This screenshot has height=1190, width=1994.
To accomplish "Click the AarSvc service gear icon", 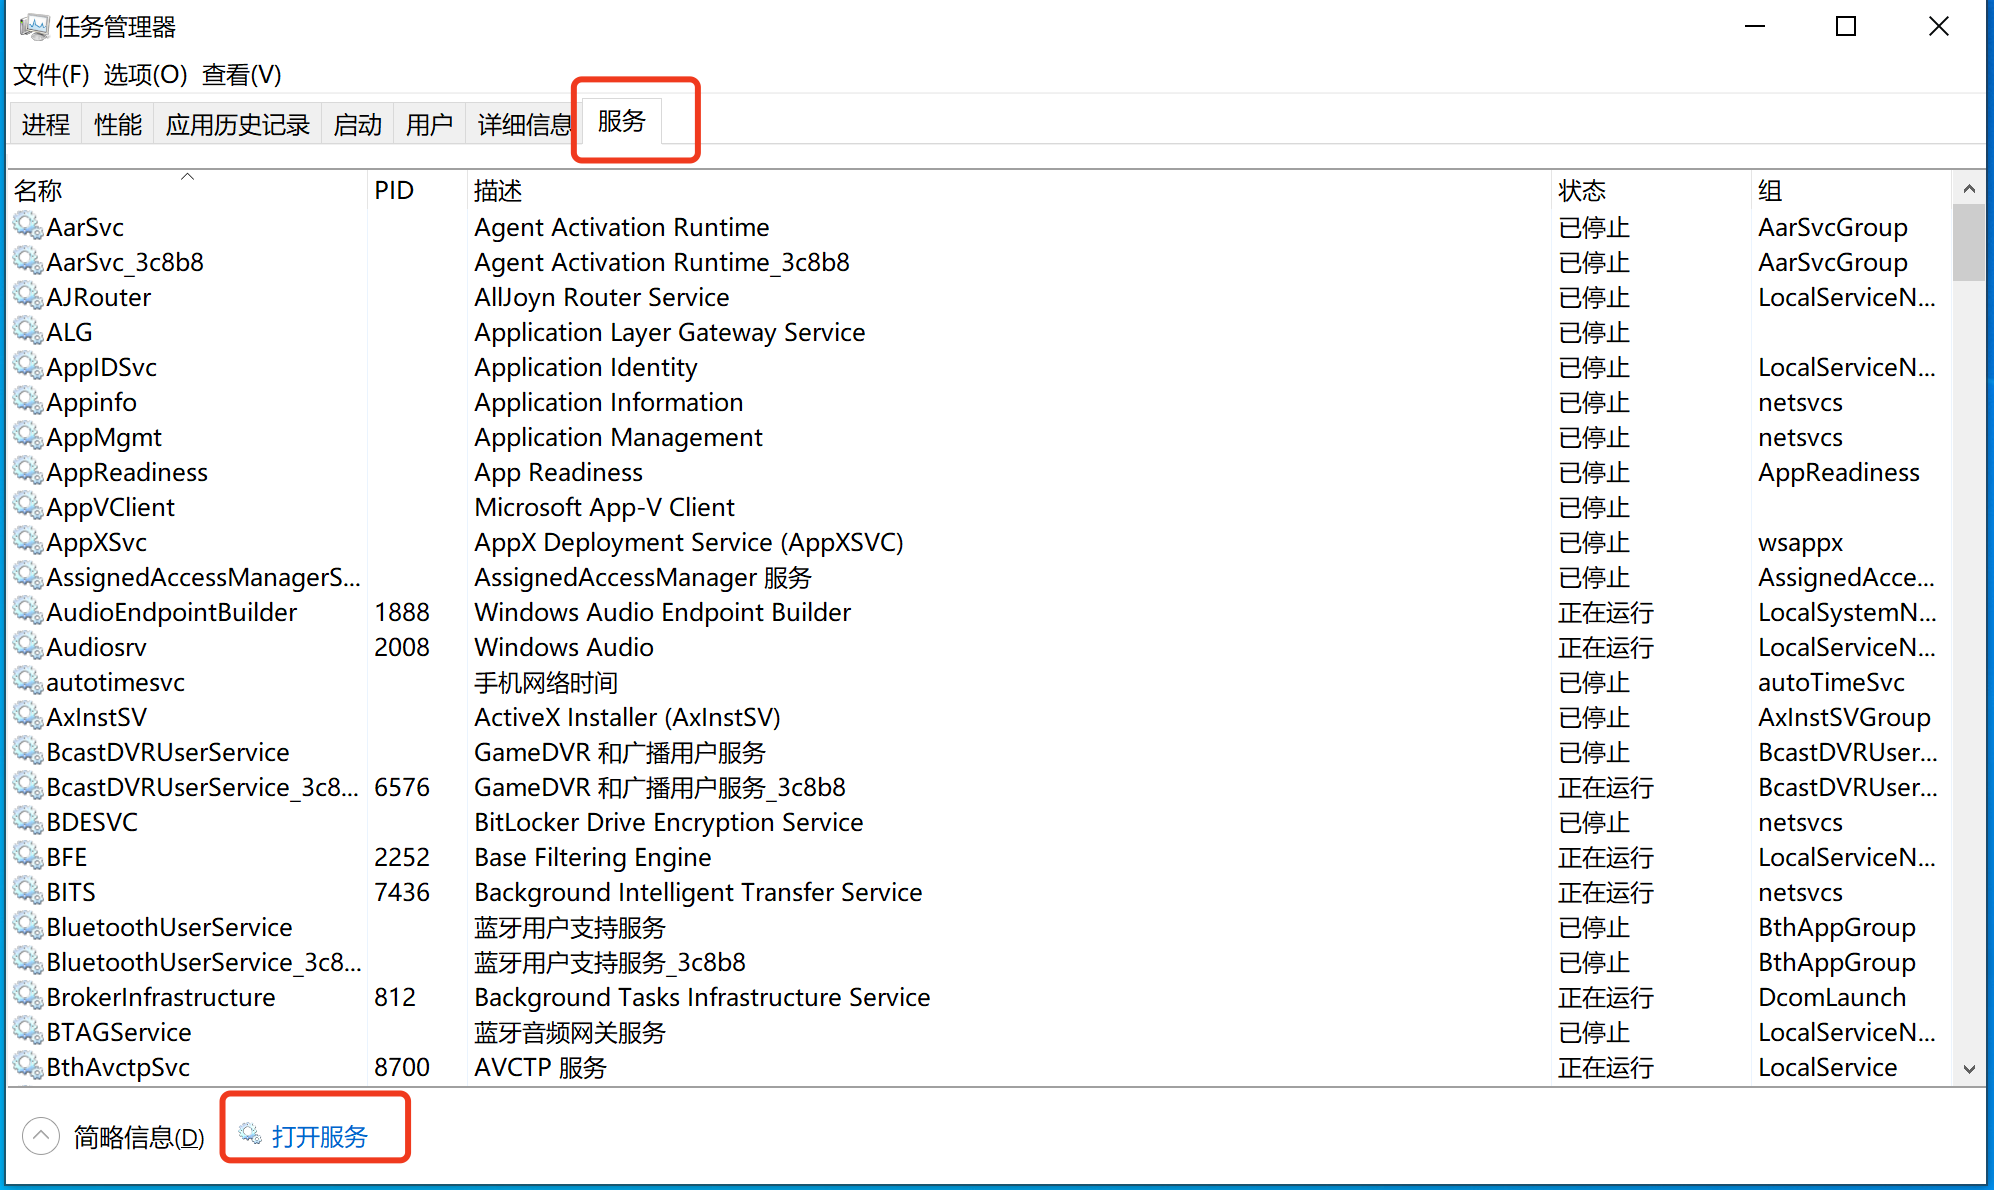I will (27, 227).
